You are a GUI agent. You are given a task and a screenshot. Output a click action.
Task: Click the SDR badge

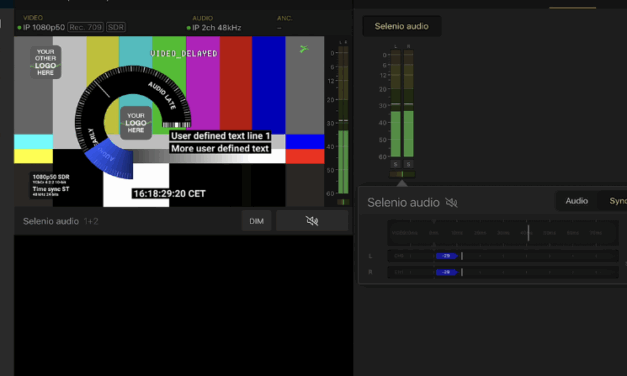pyautogui.click(x=116, y=27)
